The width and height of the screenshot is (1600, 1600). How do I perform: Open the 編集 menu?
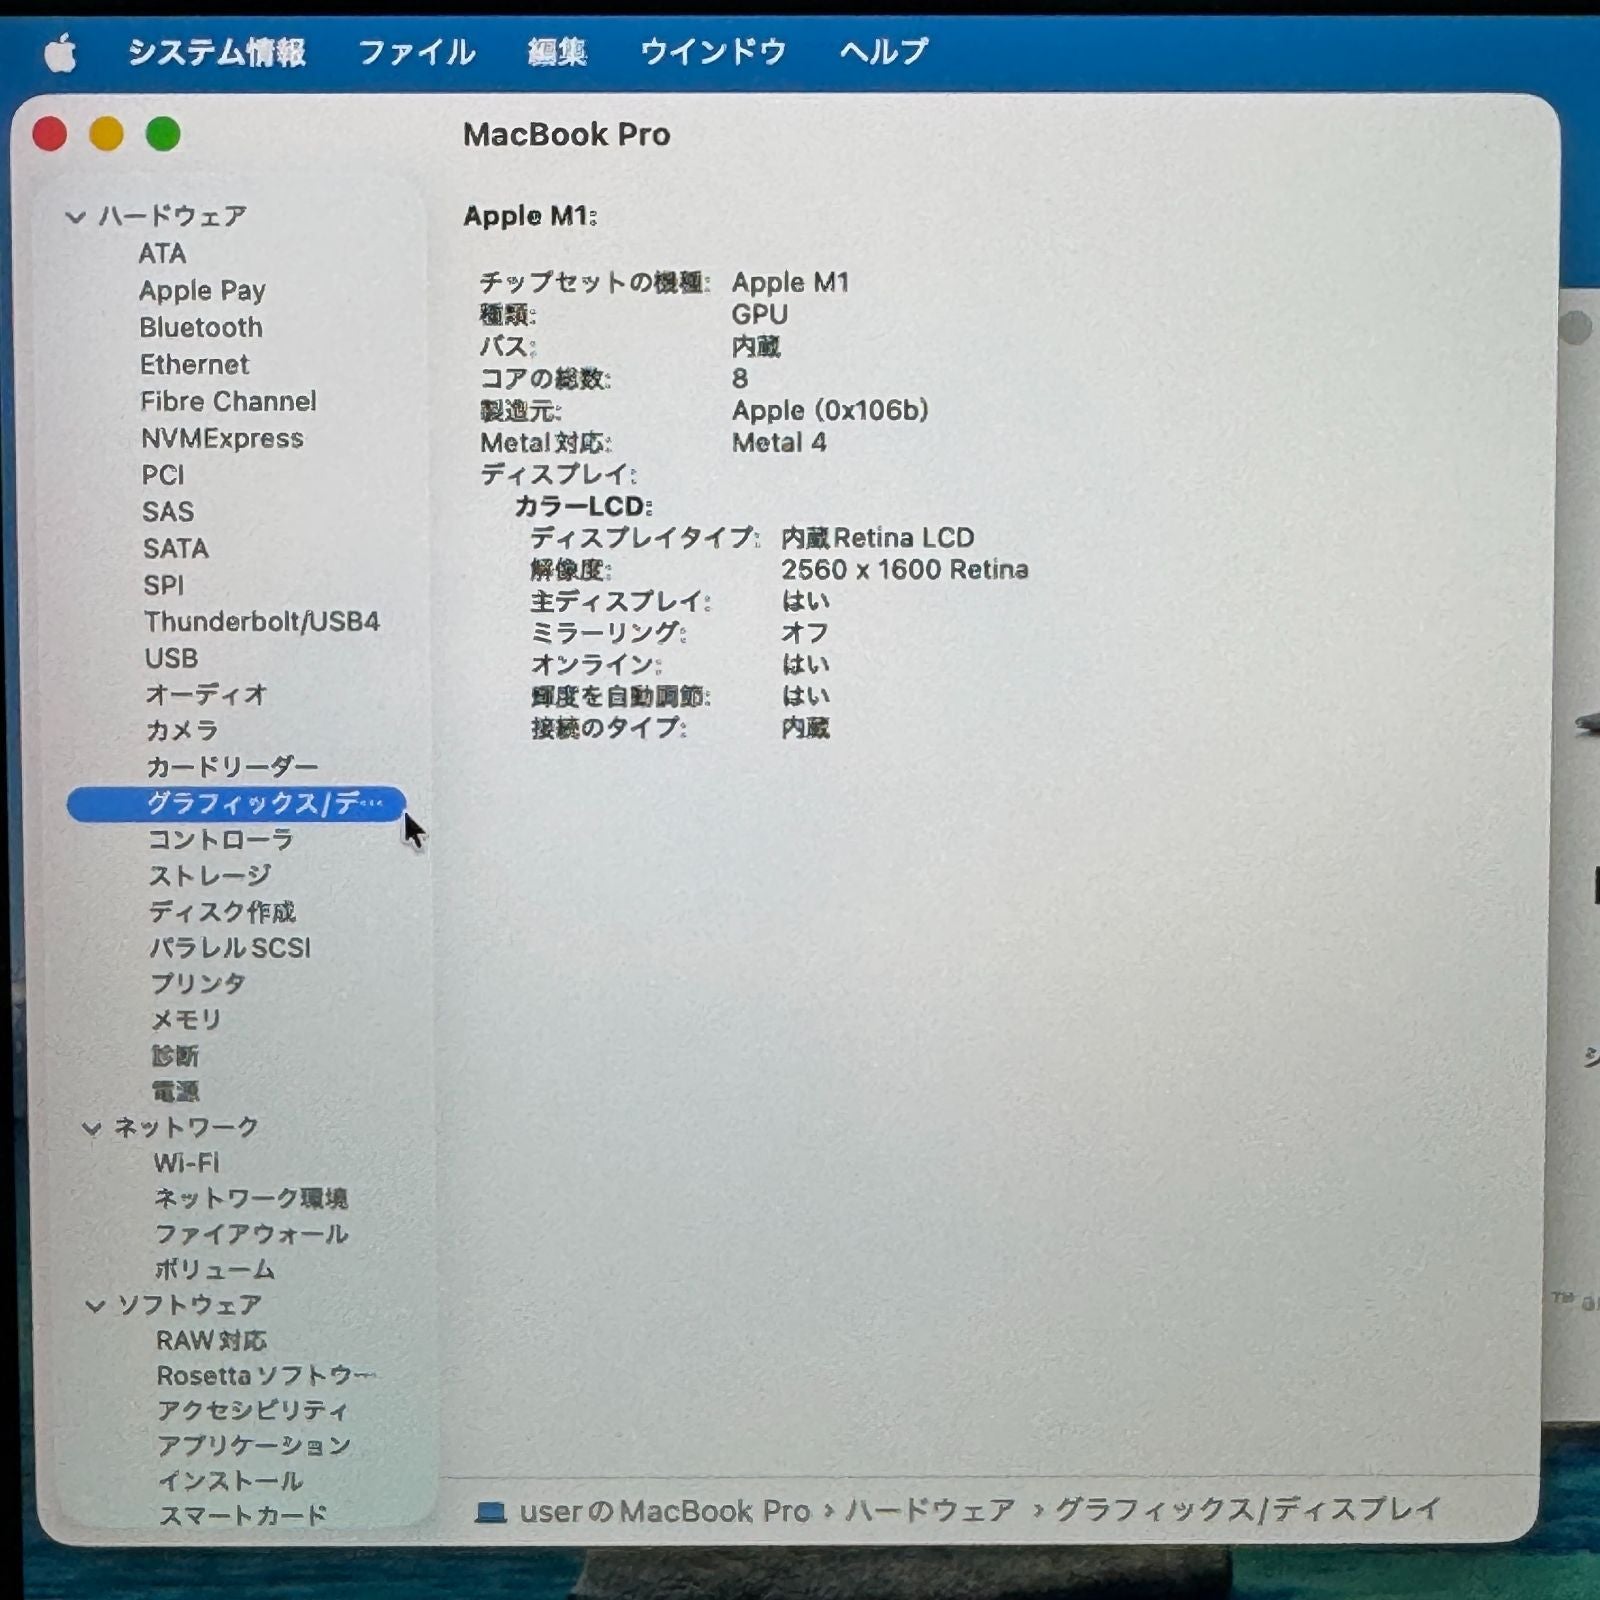[557, 52]
